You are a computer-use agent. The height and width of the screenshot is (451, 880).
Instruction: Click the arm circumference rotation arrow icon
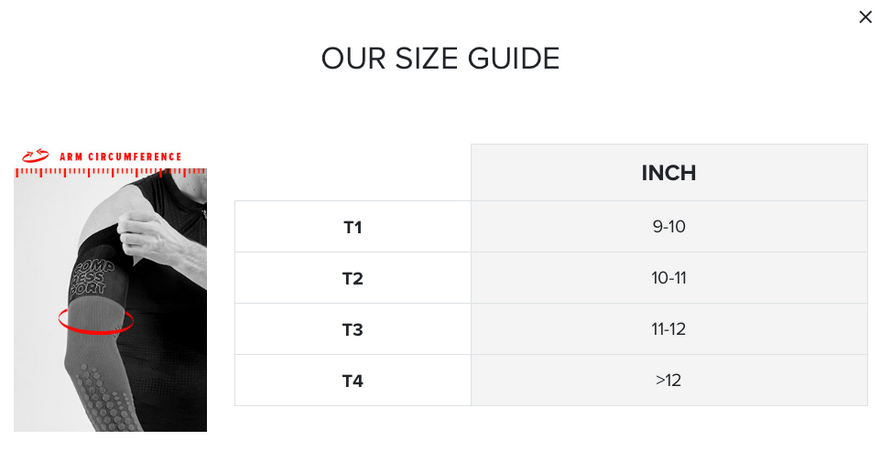(x=35, y=156)
